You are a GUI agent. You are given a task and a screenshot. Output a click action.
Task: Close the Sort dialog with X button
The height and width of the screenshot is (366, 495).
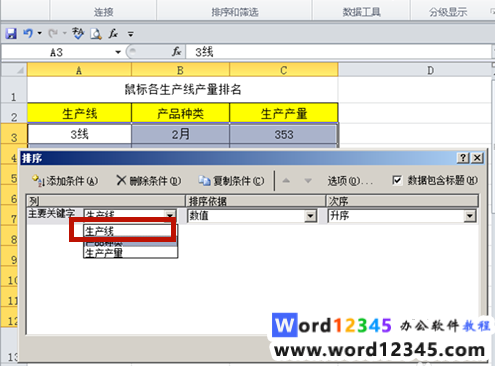point(477,158)
